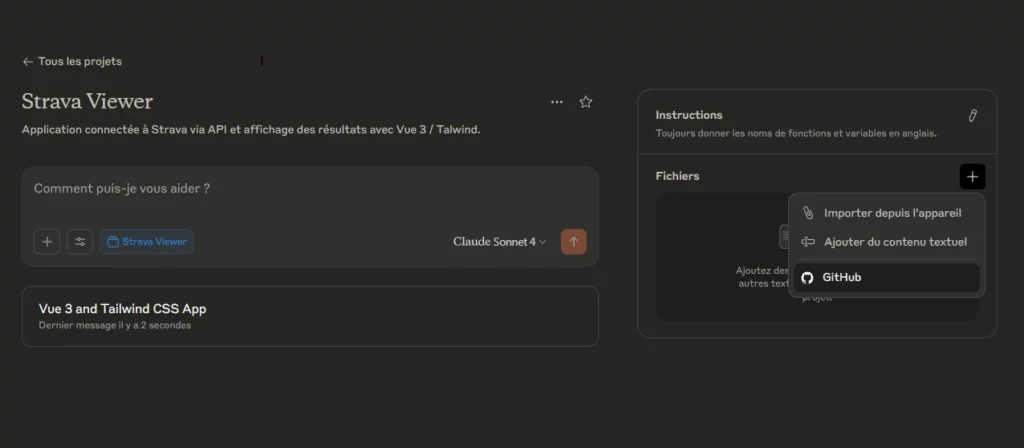This screenshot has height=448, width=1024.
Task: Click the project description text
Action: pos(251,130)
